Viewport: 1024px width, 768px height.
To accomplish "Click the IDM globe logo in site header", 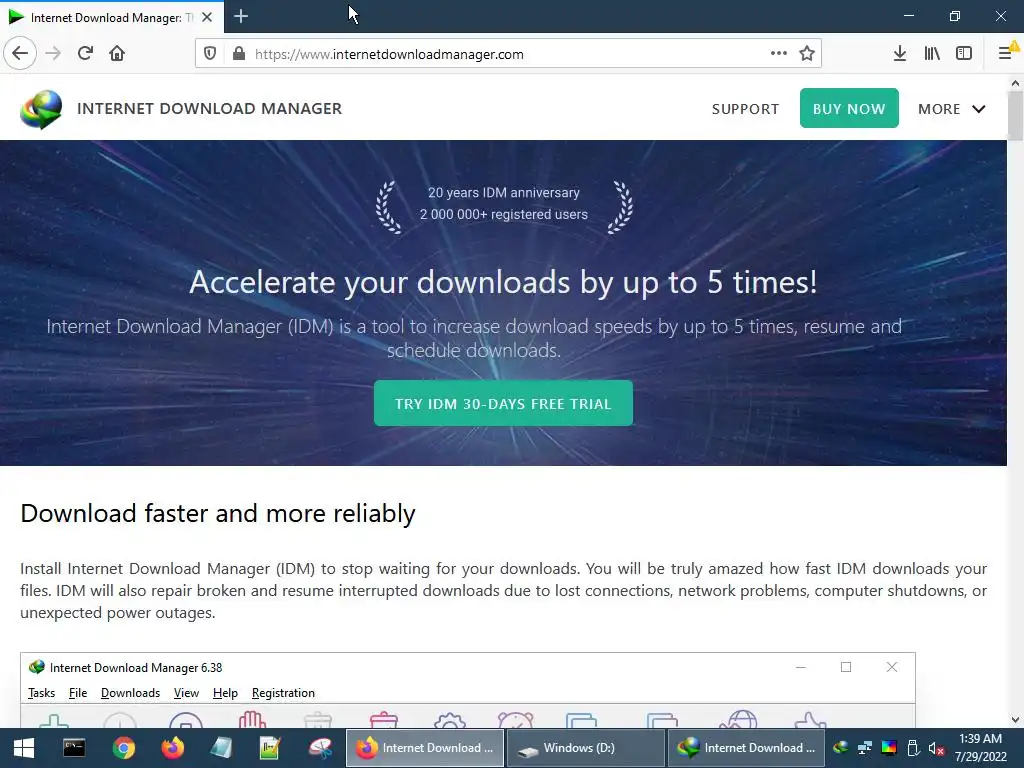I will tap(41, 109).
